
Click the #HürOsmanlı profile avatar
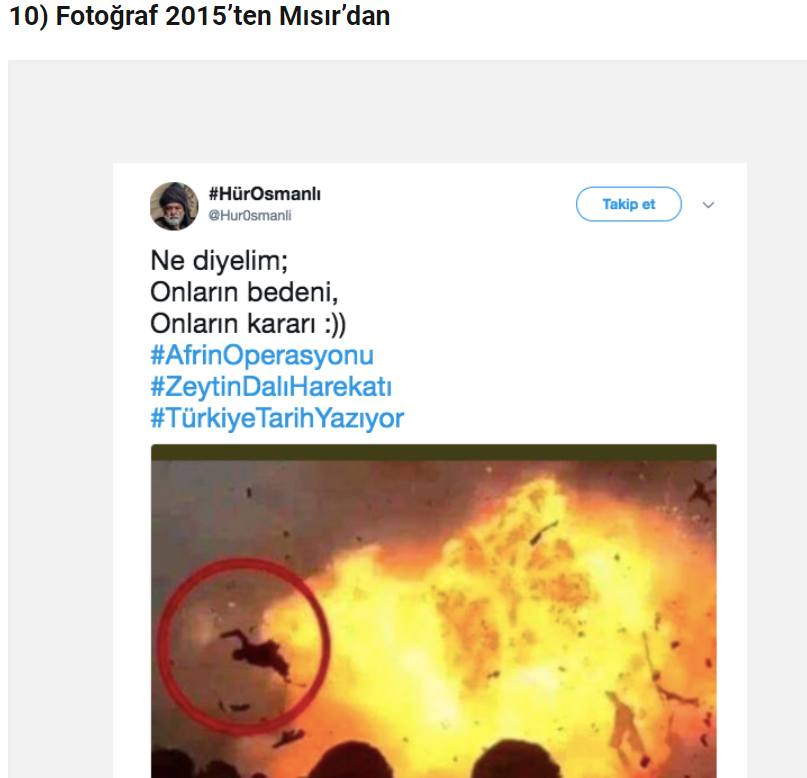point(174,205)
